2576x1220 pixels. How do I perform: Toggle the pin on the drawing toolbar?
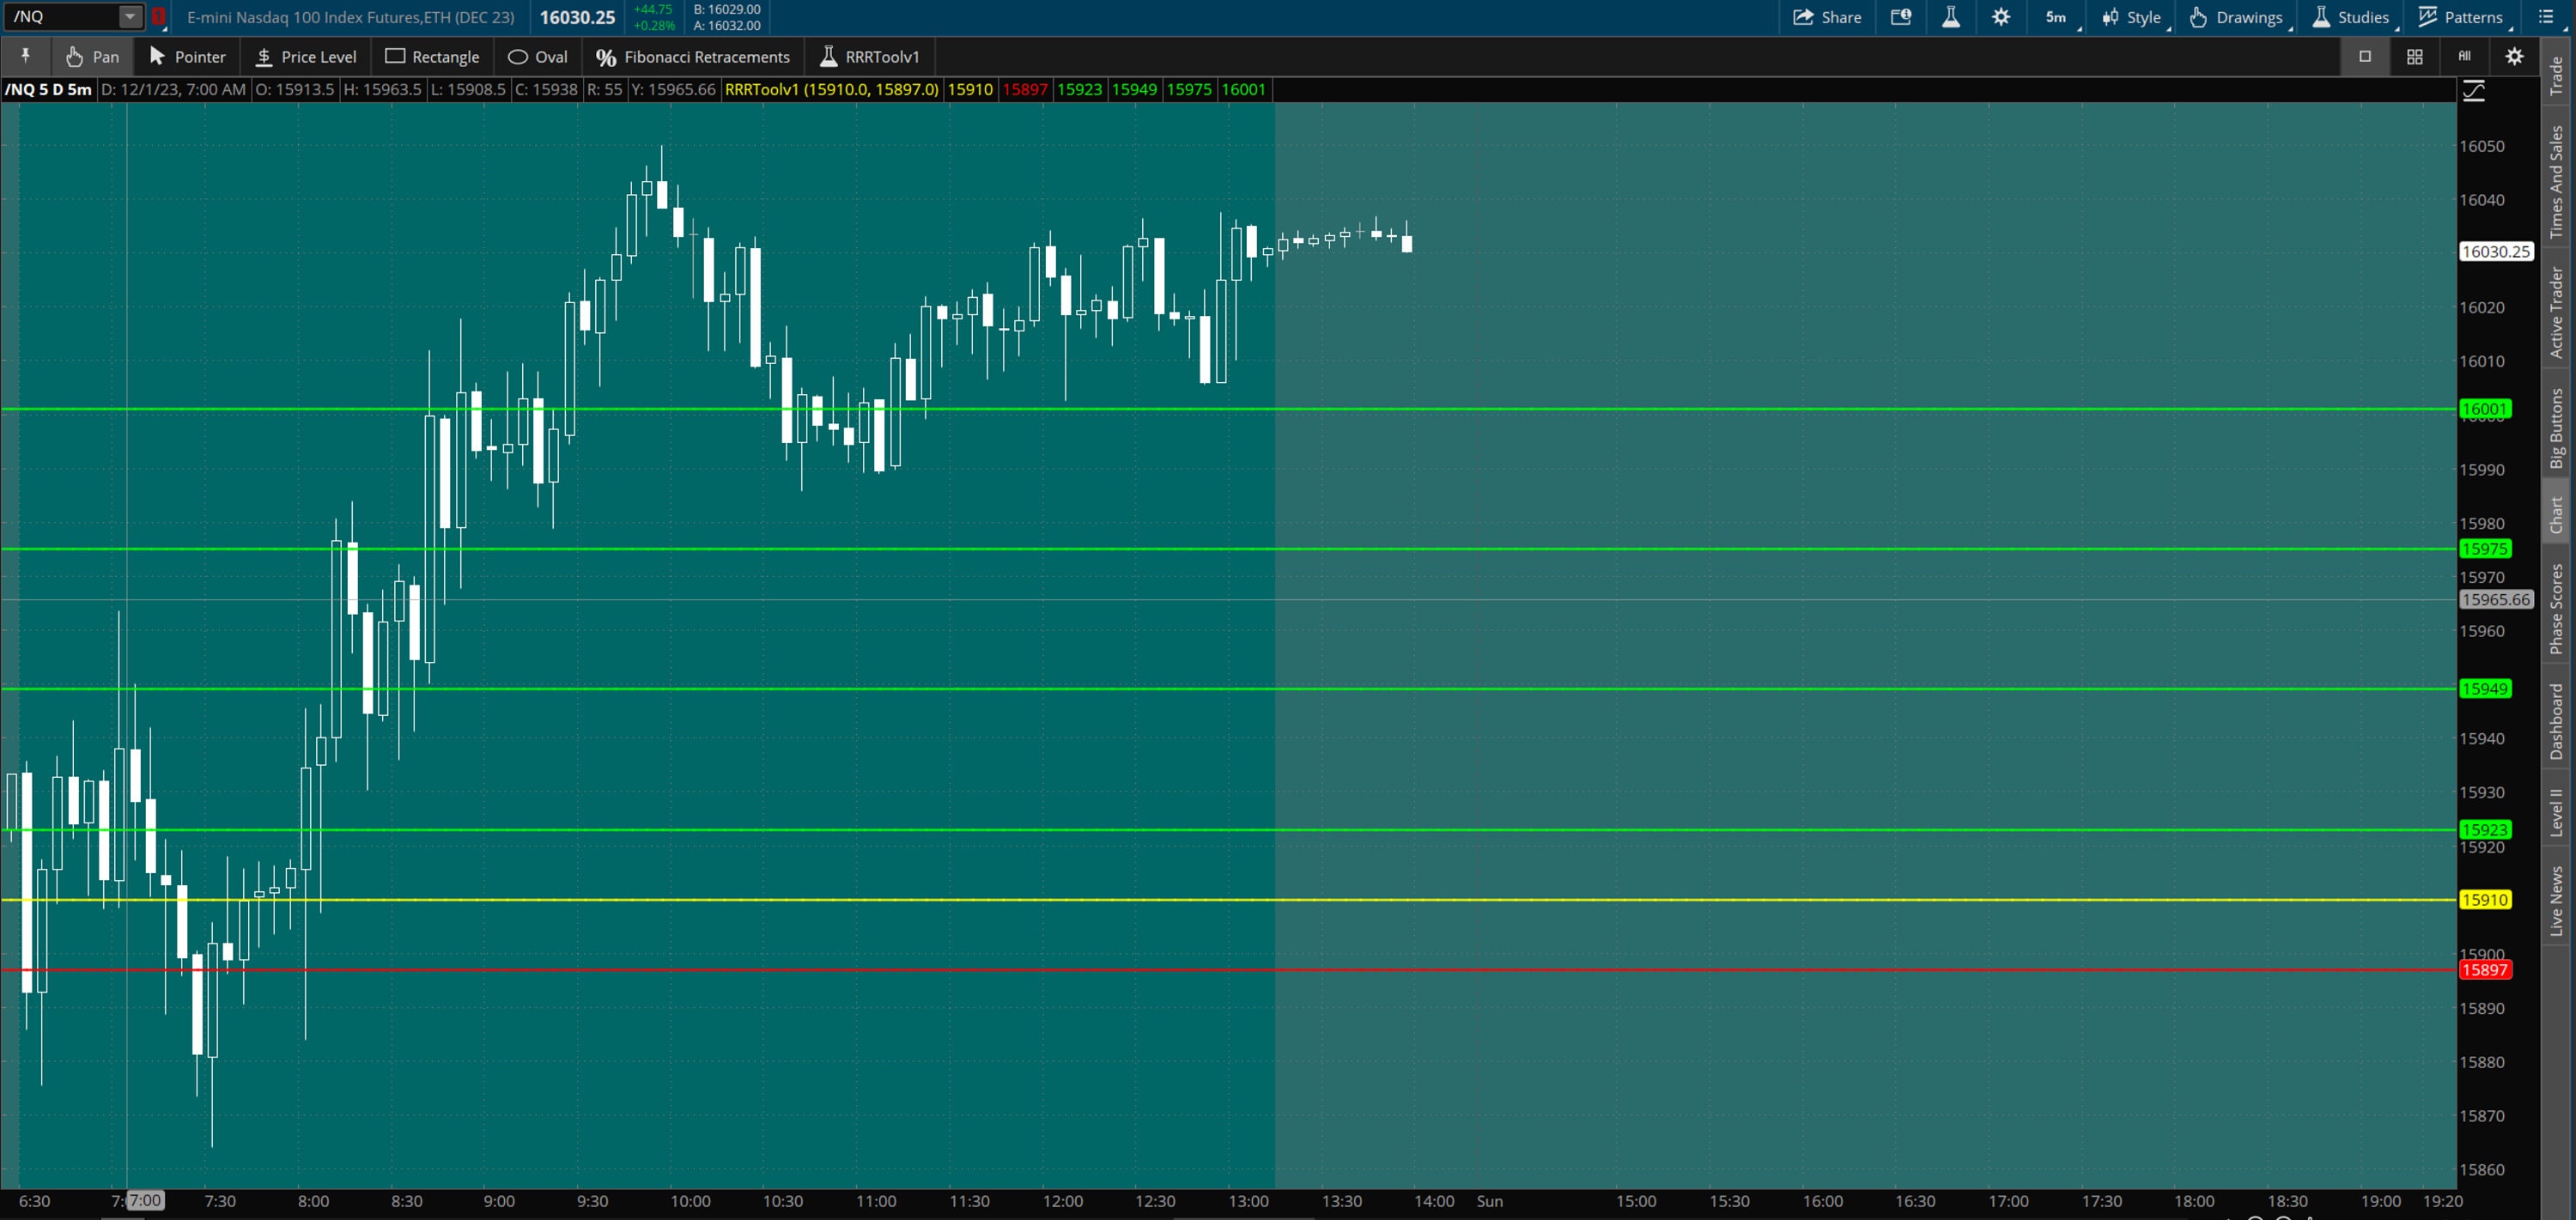(x=25, y=56)
